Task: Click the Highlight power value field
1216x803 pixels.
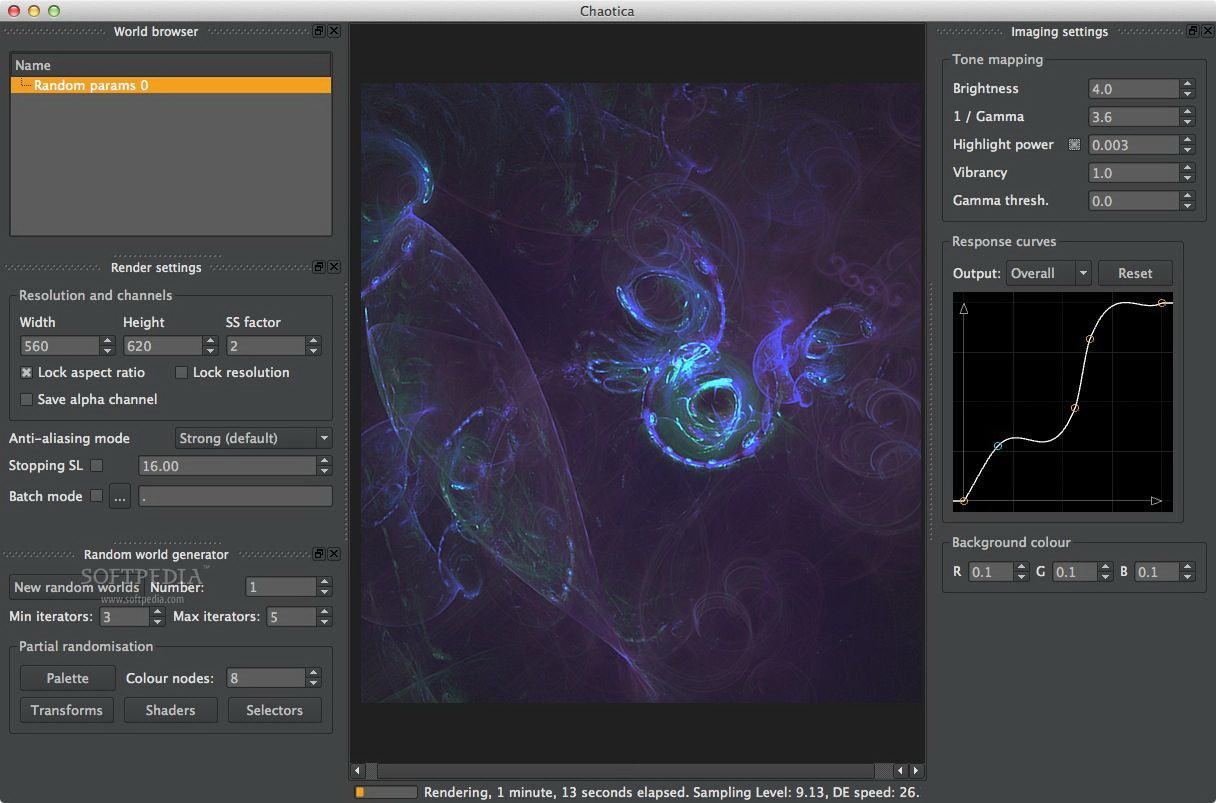Action: (x=1134, y=145)
